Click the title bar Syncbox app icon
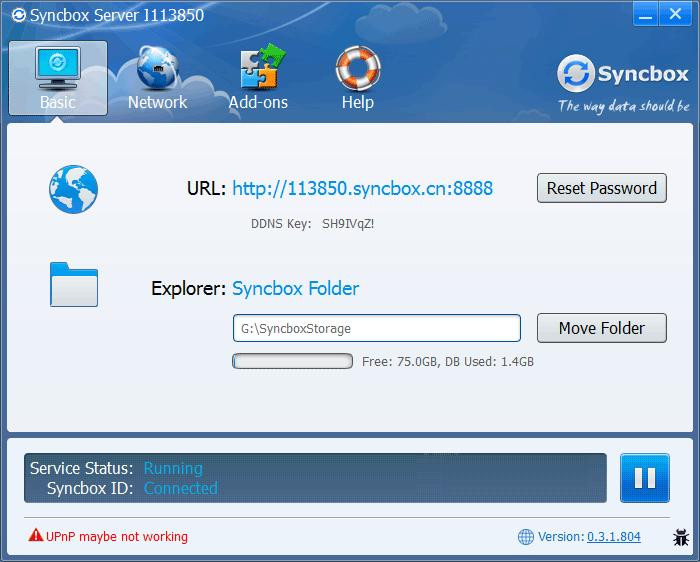This screenshot has width=700, height=562. pyautogui.click(x=19, y=16)
